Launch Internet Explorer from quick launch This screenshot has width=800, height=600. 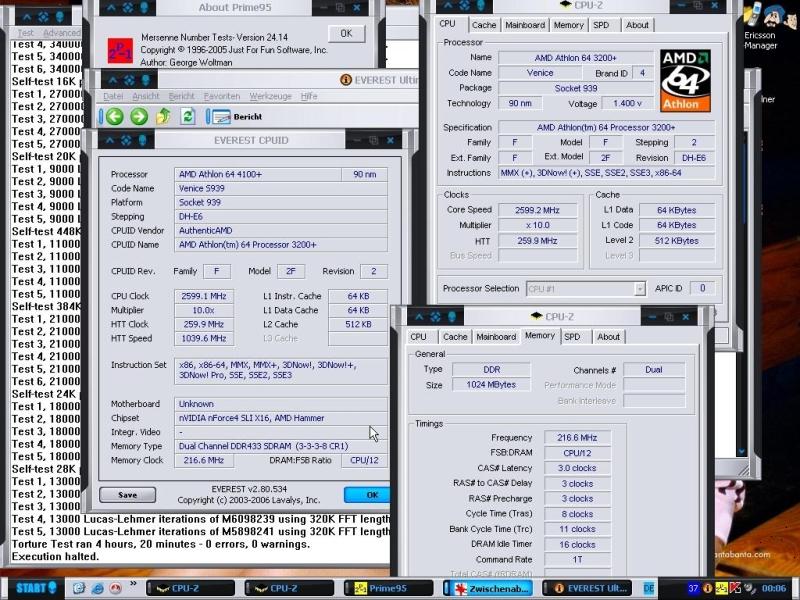[x=97, y=588]
